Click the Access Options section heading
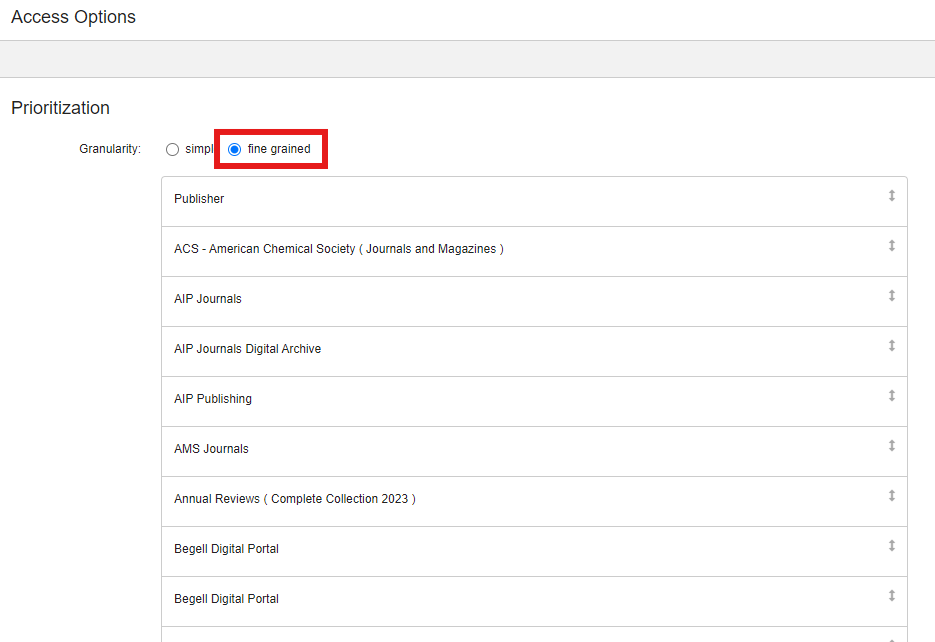This screenshot has height=642, width=935. click(73, 17)
